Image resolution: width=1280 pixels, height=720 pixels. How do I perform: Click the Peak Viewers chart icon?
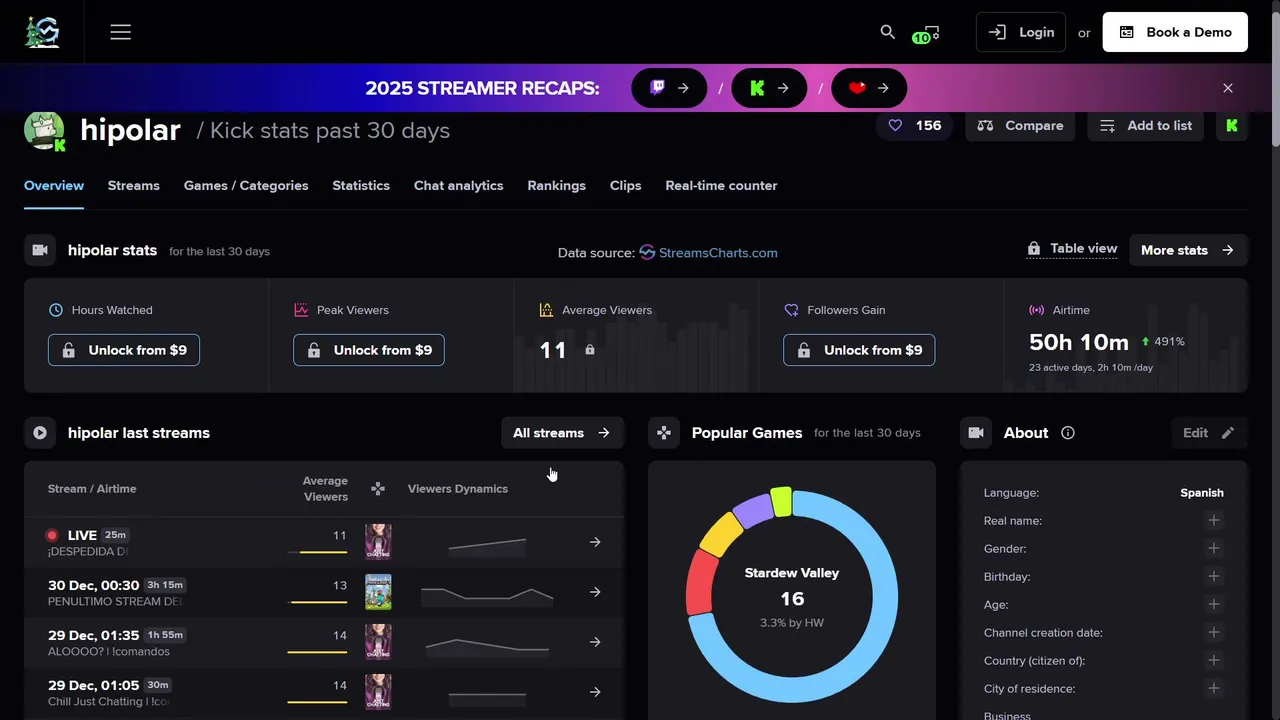(x=301, y=310)
